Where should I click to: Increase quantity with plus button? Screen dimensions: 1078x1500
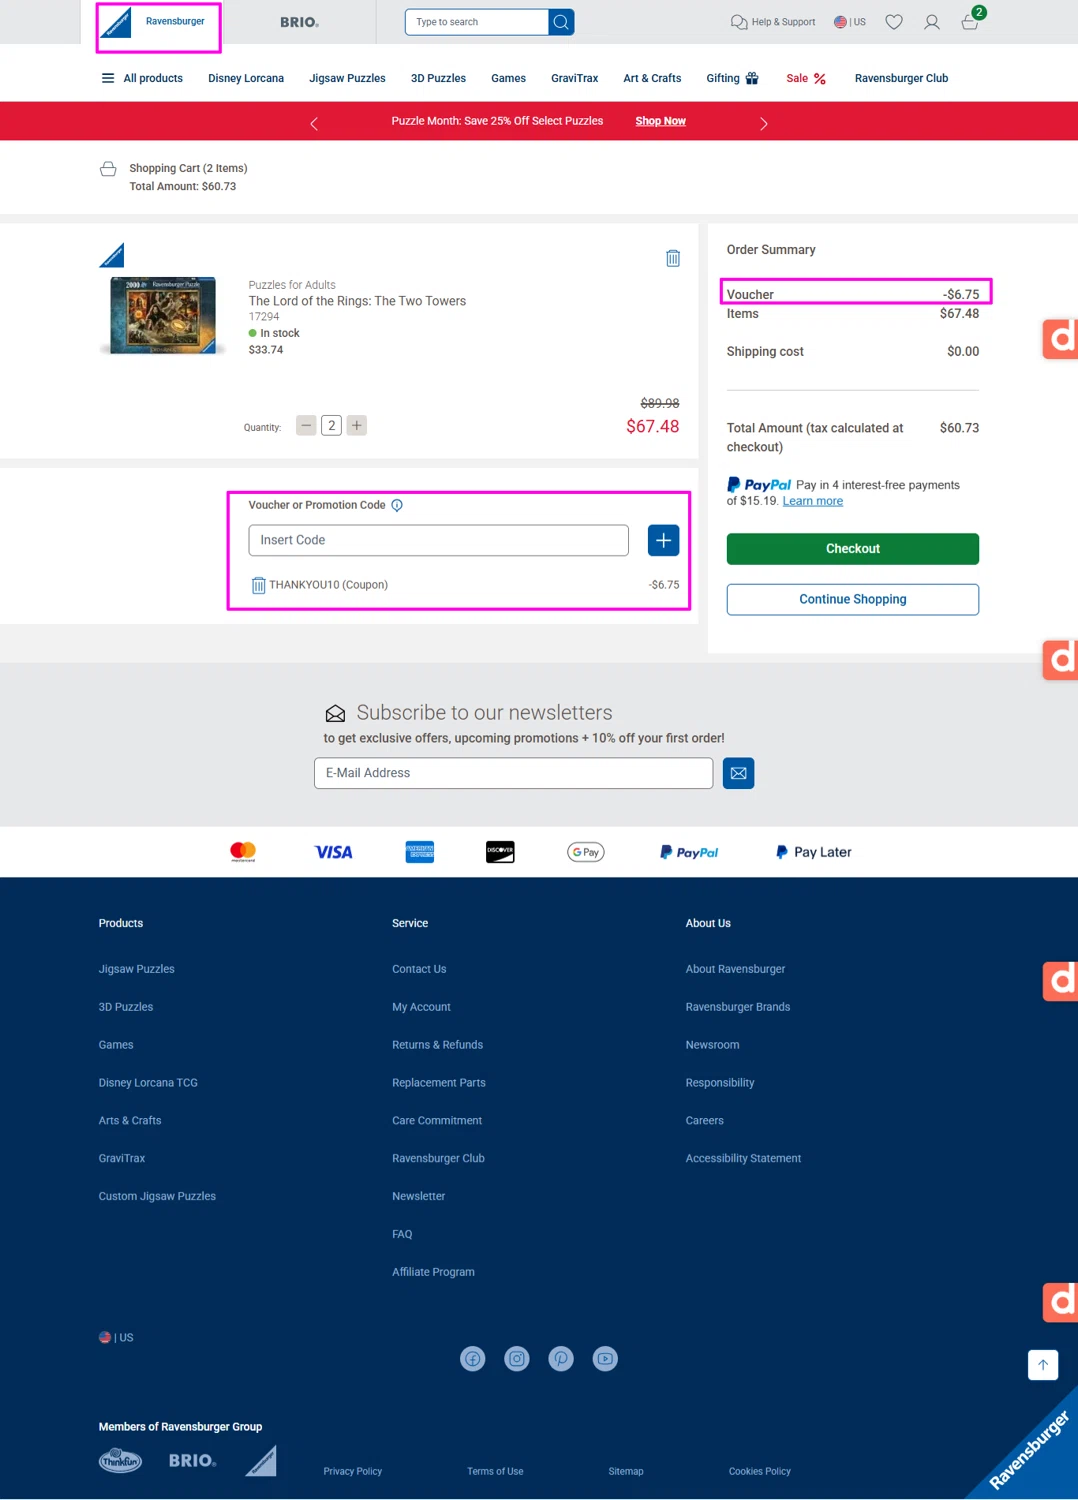357,425
